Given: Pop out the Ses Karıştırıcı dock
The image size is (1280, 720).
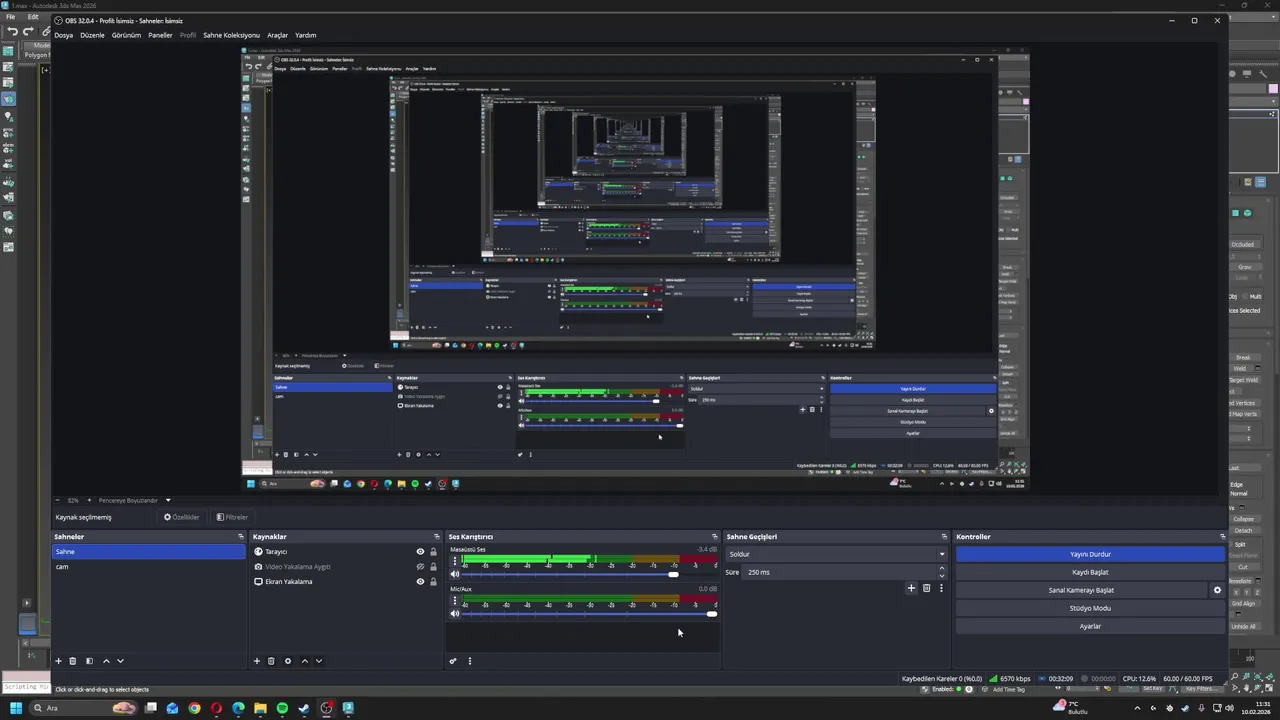Looking at the screenshot, I should point(714,537).
